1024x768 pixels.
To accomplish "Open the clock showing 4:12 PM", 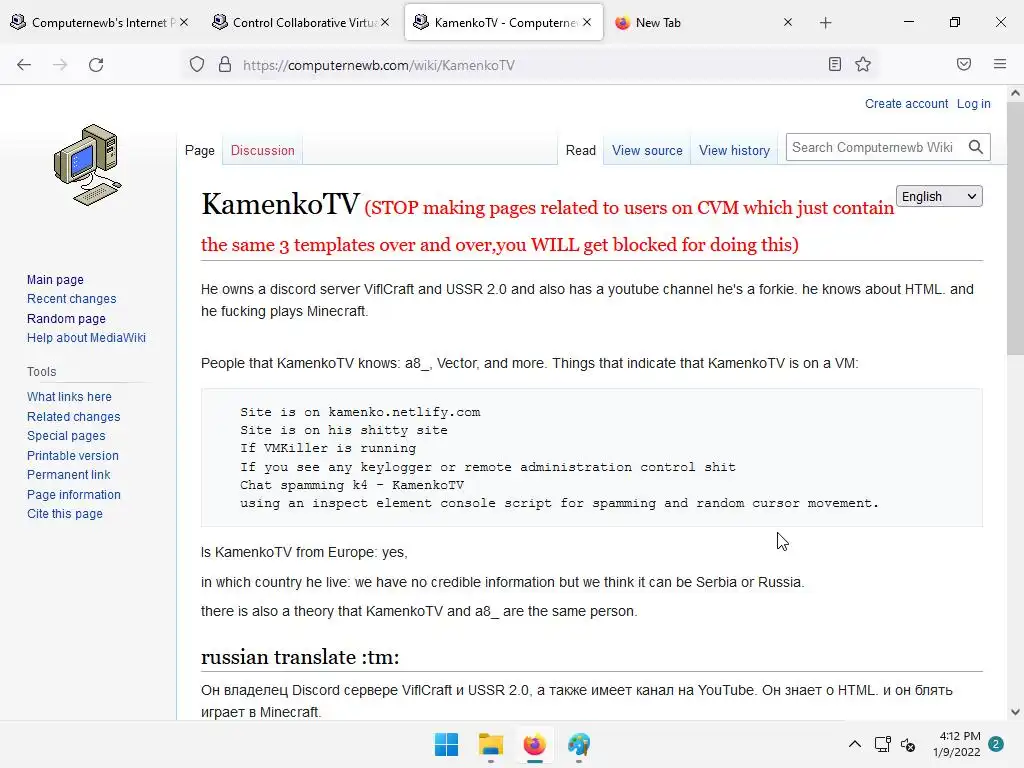I will pos(957,744).
